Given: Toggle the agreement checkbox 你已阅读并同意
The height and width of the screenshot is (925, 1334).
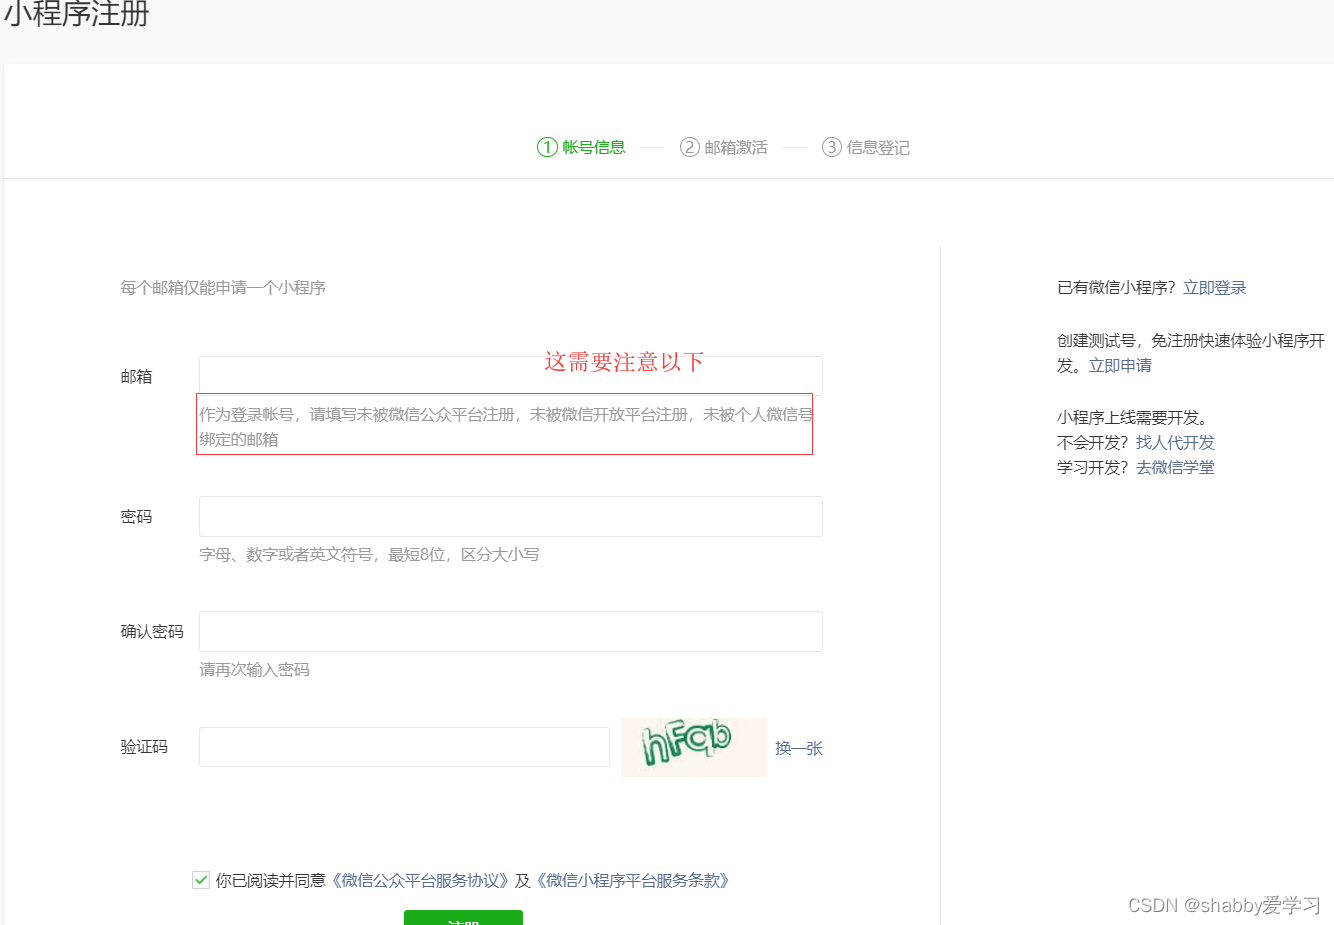Looking at the screenshot, I should click(x=201, y=880).
